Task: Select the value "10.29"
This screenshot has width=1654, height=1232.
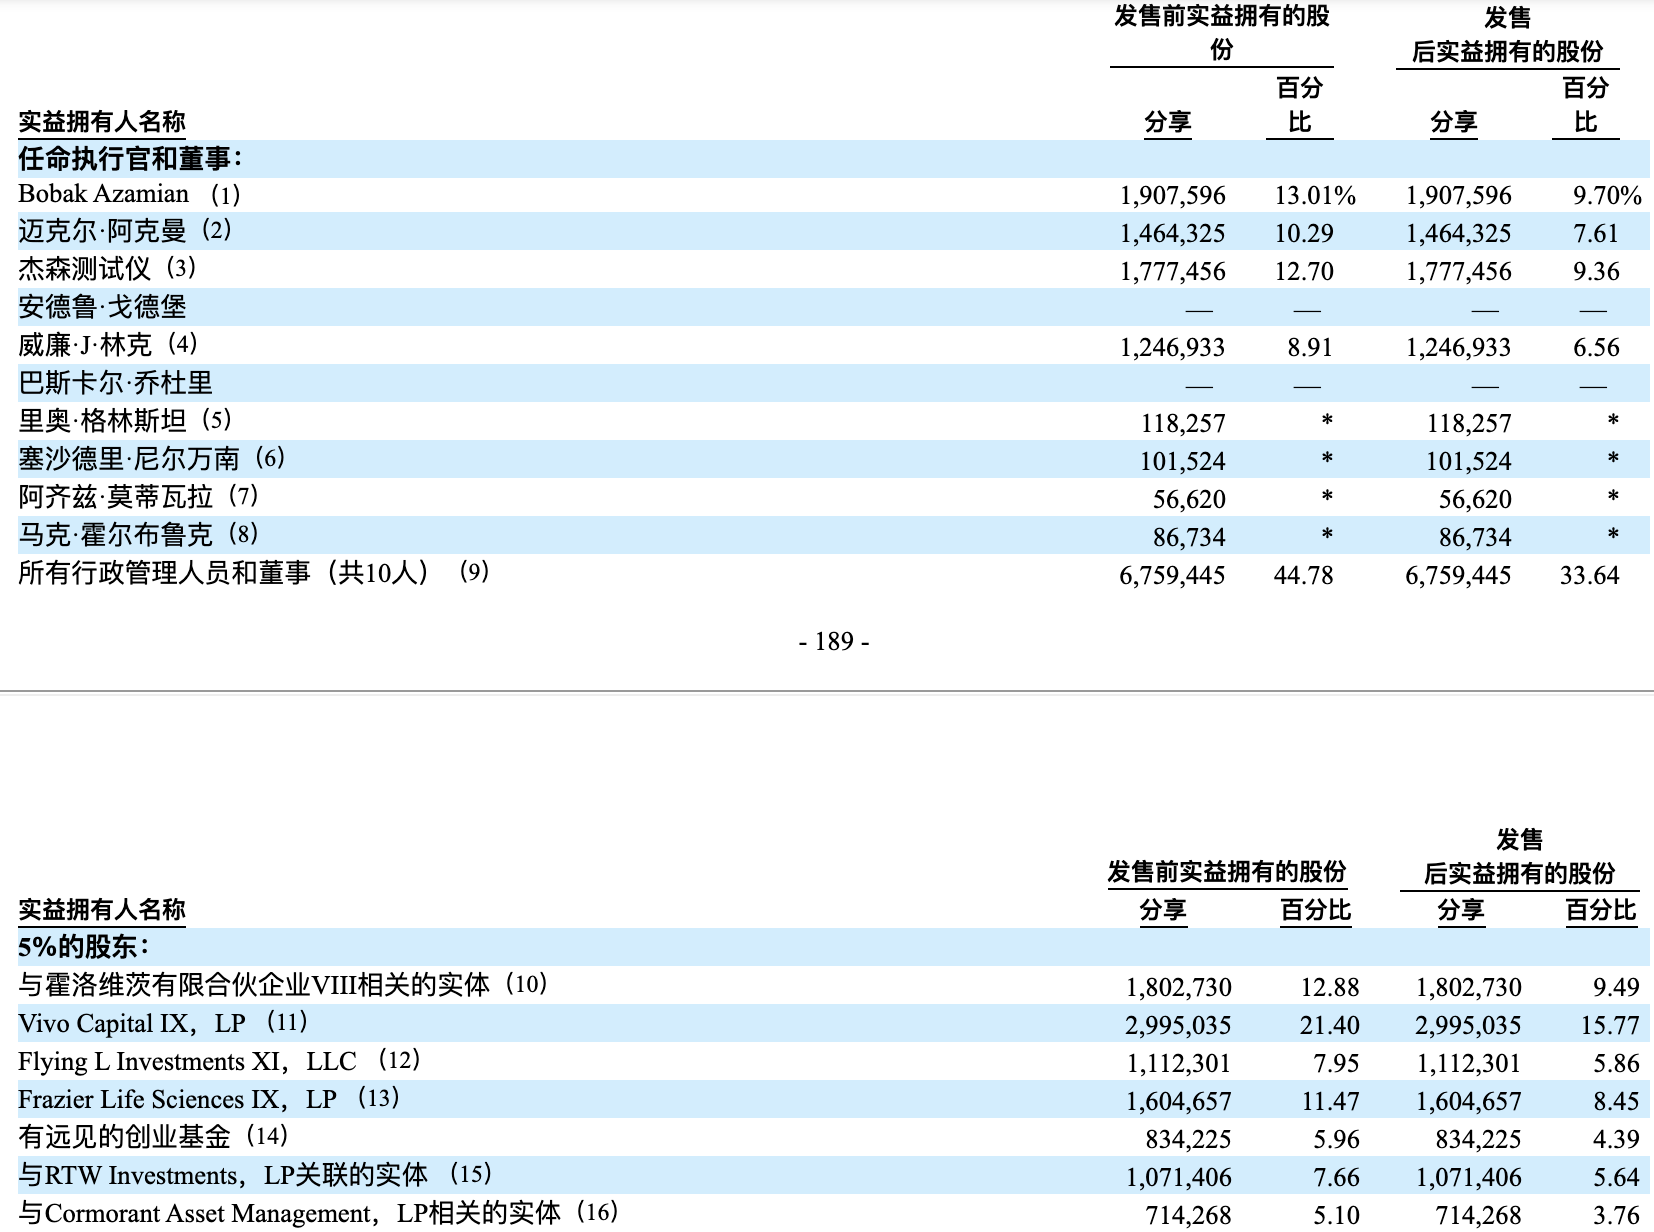Action: 1304,234
